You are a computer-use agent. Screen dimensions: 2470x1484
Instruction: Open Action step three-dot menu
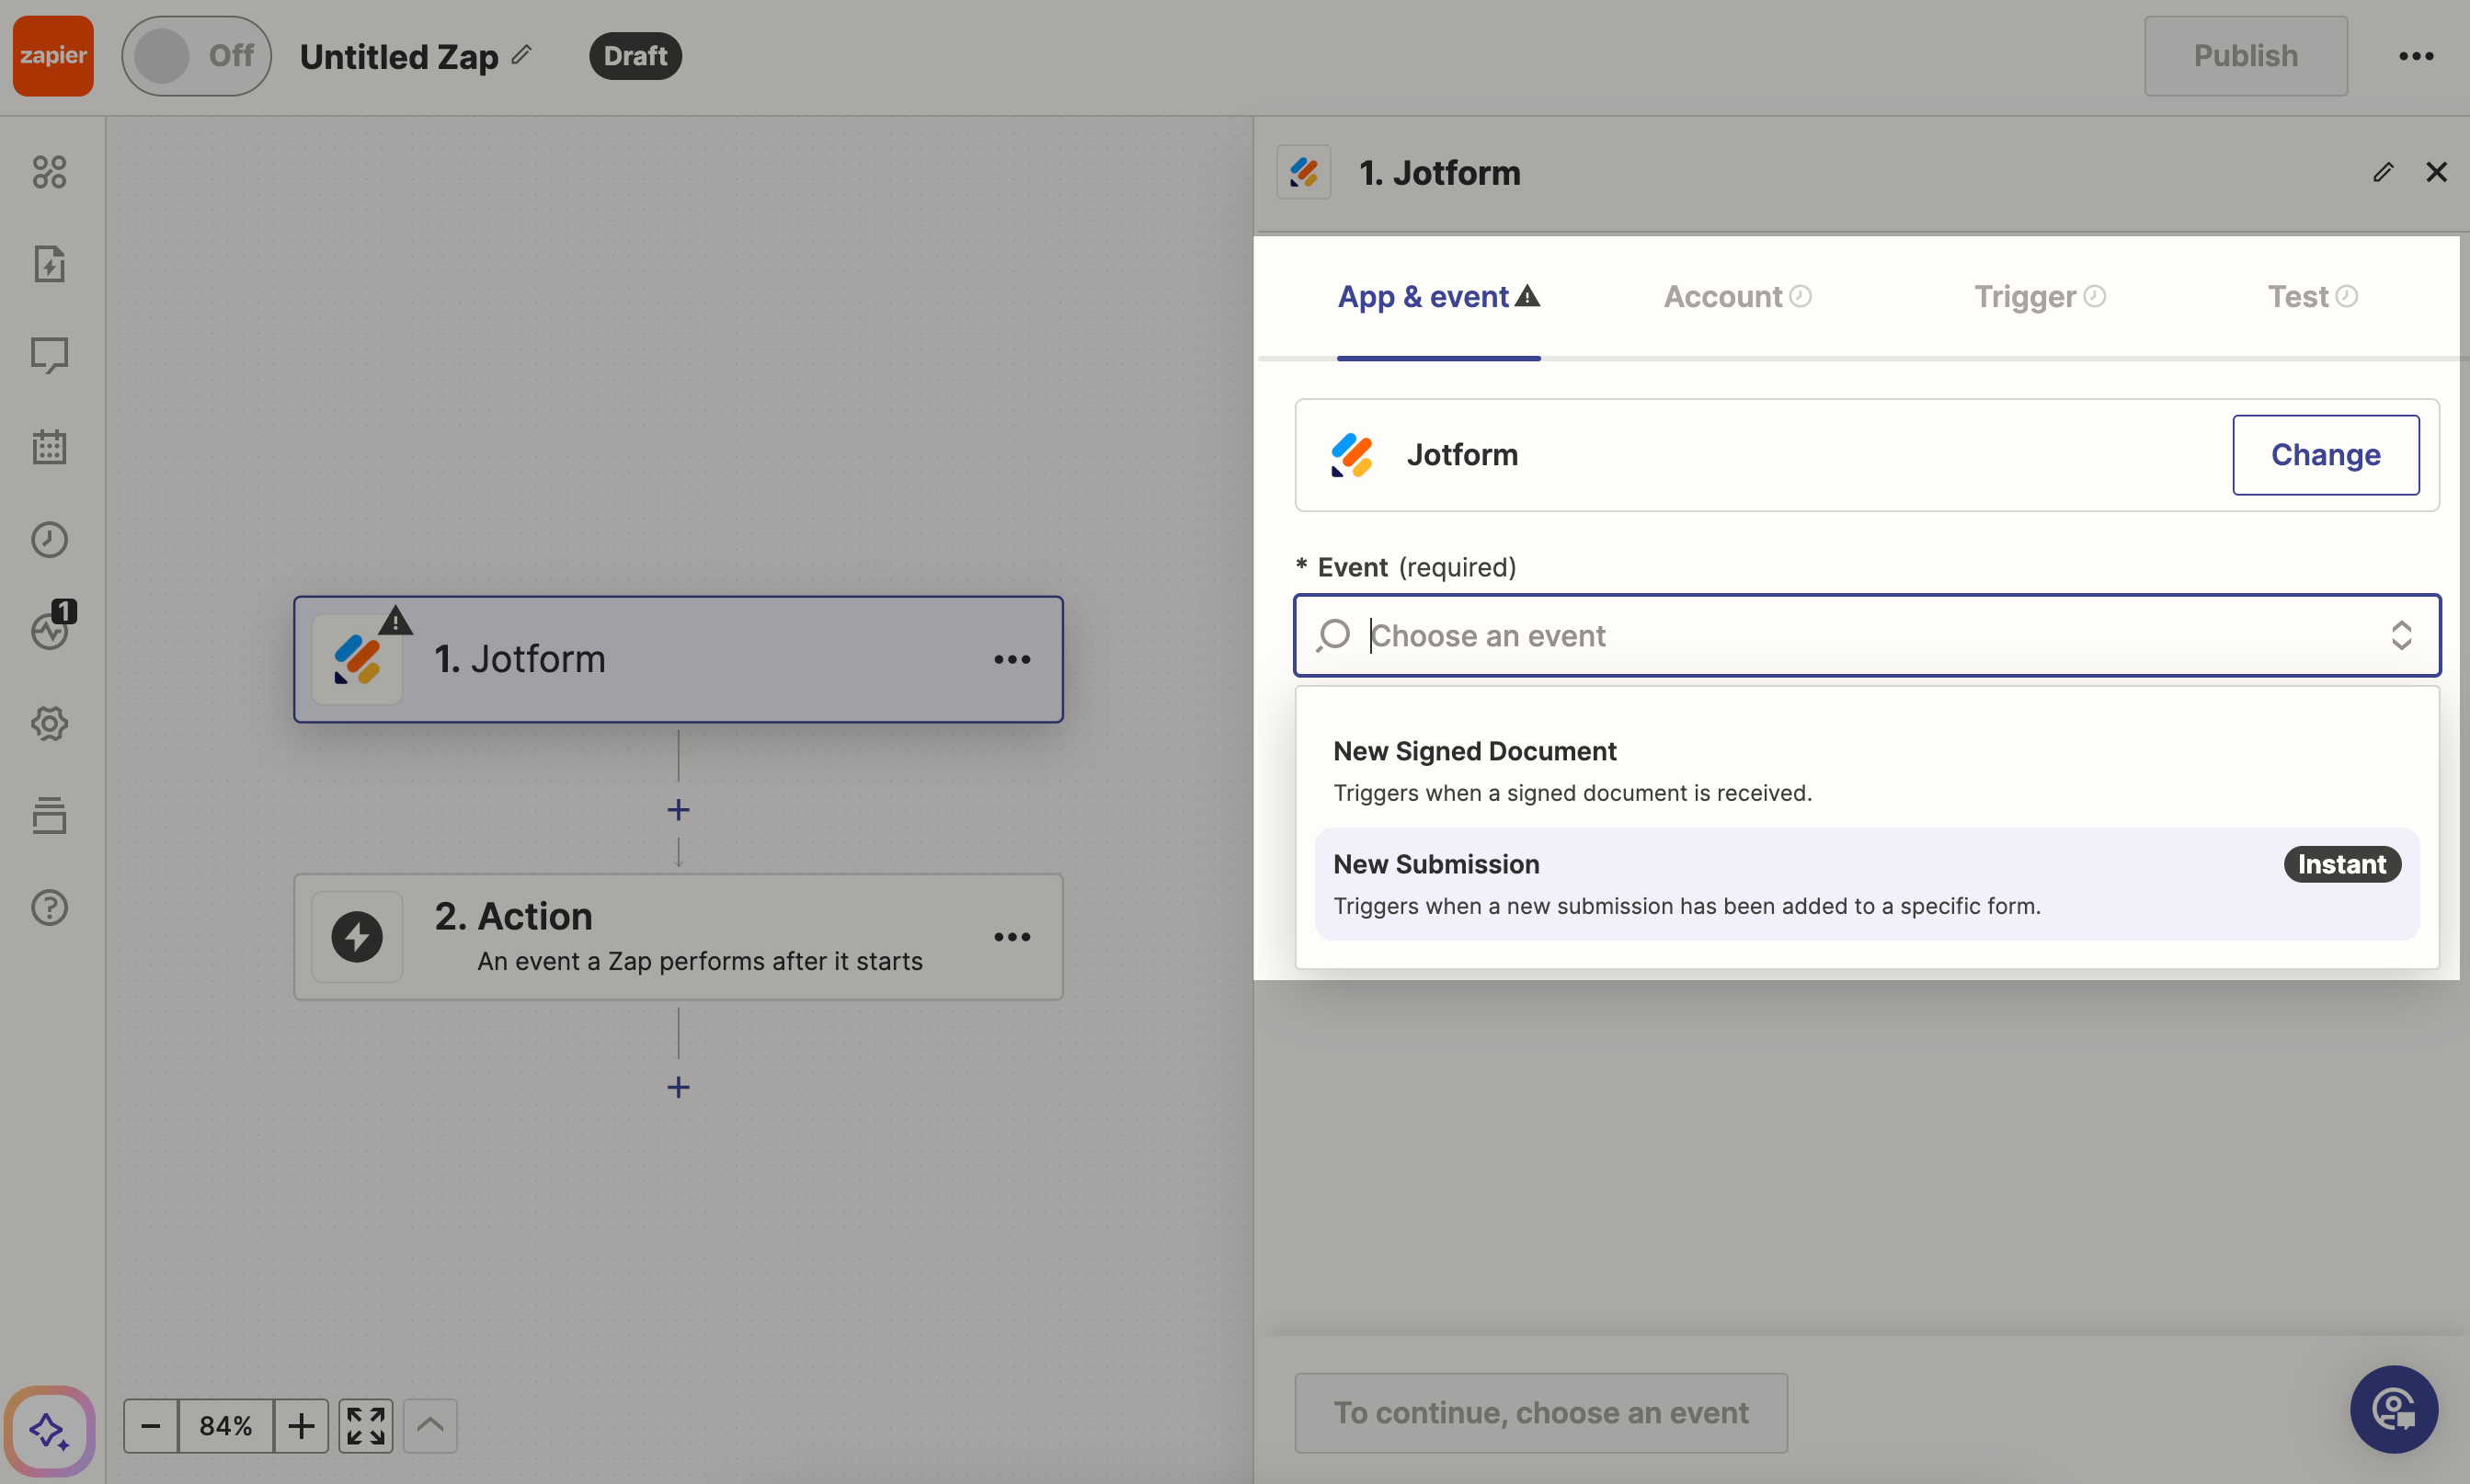1012,937
